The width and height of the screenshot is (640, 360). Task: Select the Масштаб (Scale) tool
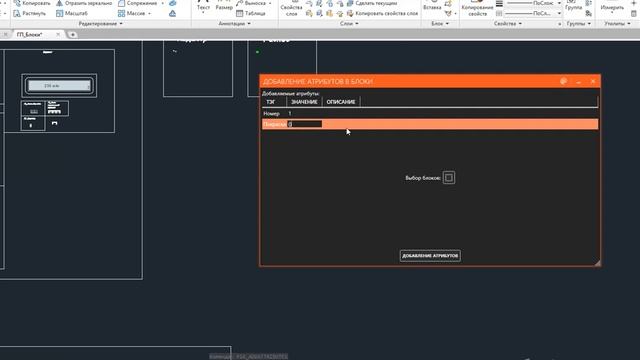72,13
